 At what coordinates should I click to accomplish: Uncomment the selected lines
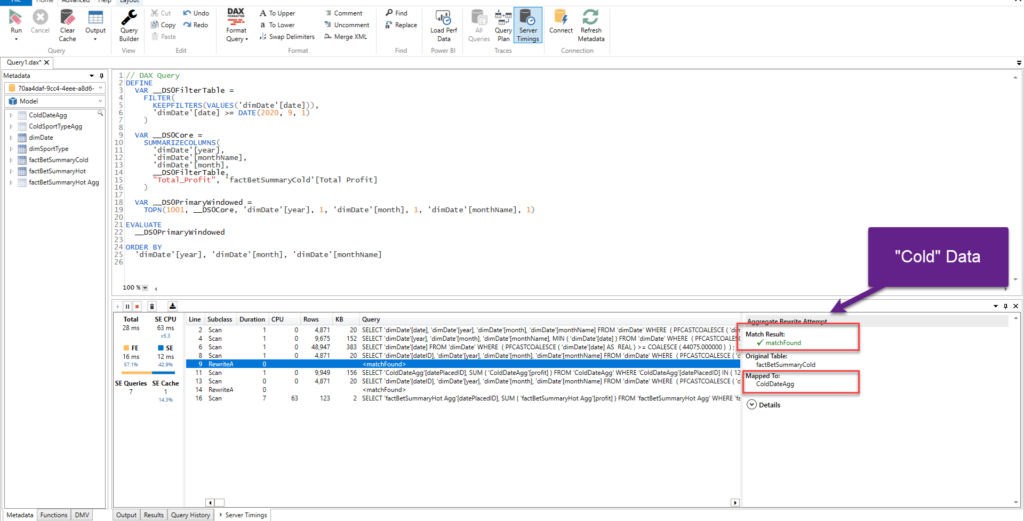pos(347,25)
